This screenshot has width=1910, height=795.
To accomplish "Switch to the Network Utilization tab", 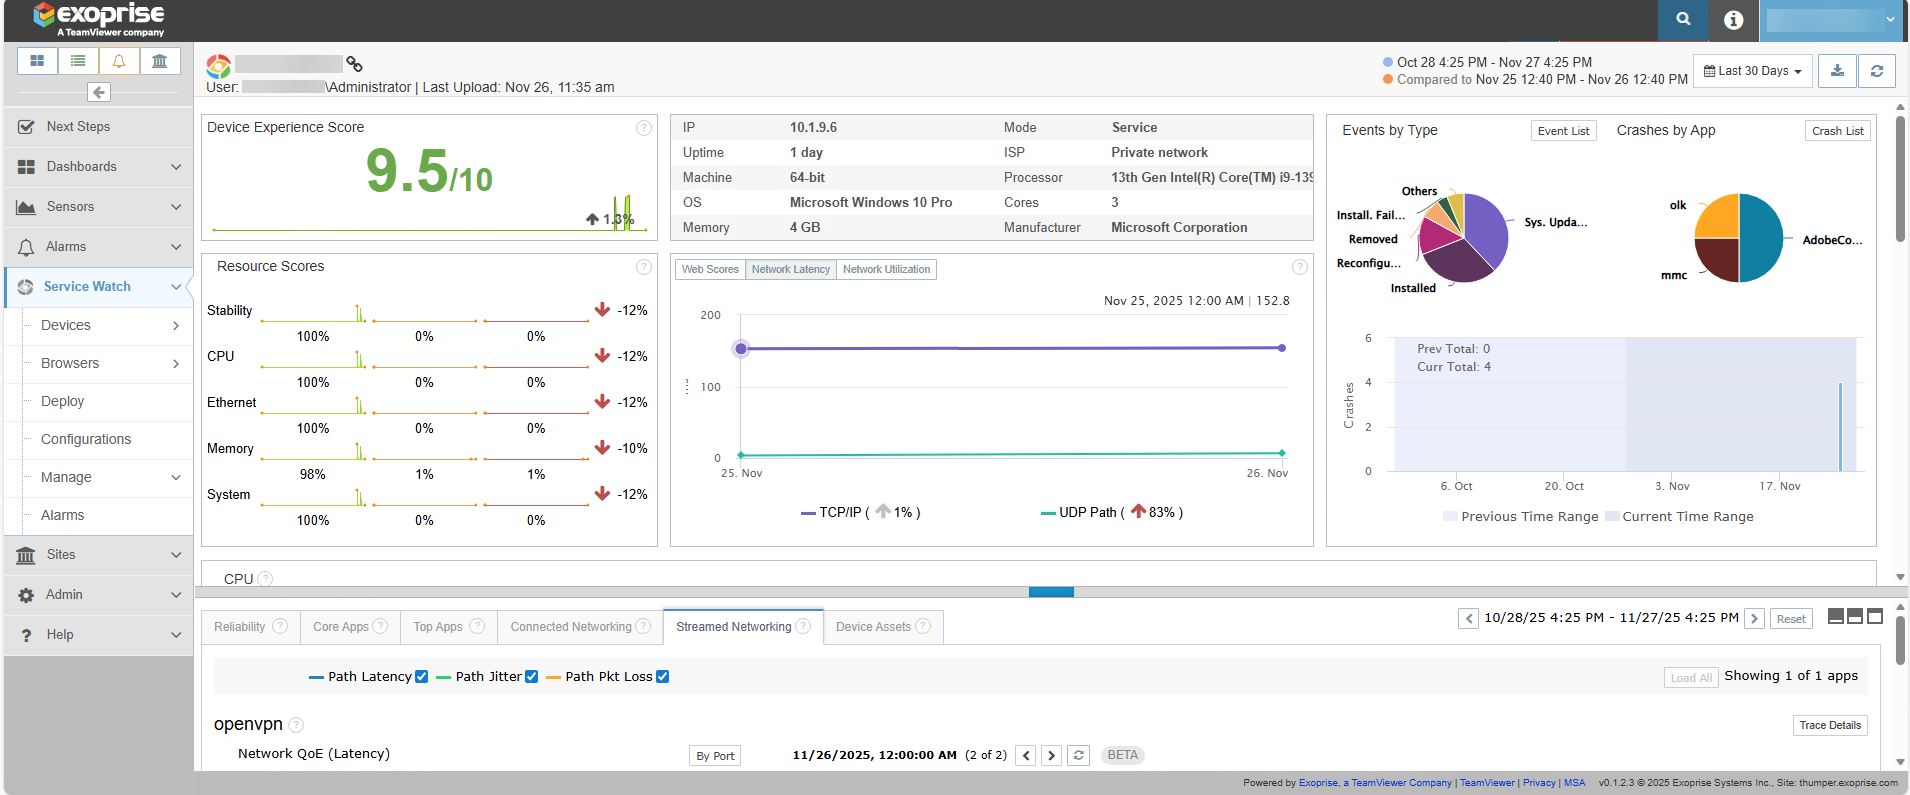I will click(886, 269).
